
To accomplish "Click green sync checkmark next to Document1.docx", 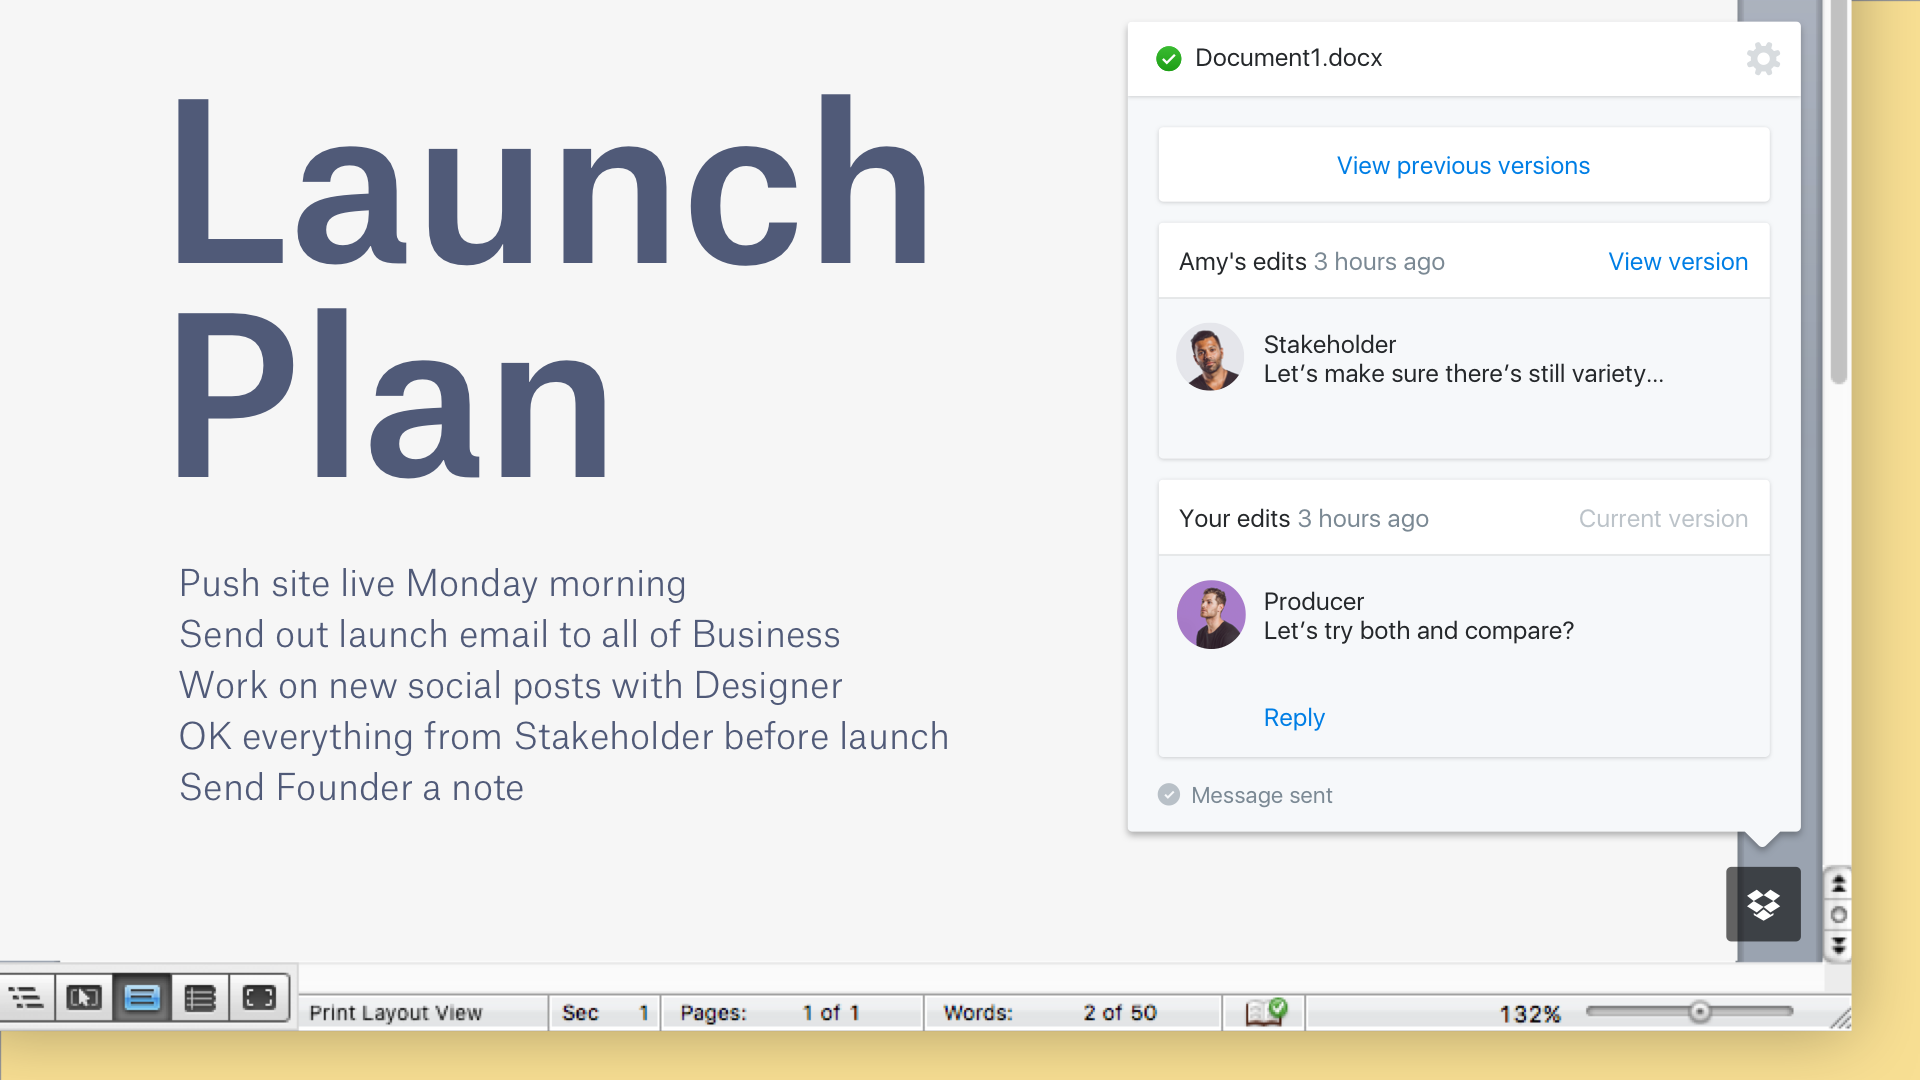I will click(x=1168, y=58).
